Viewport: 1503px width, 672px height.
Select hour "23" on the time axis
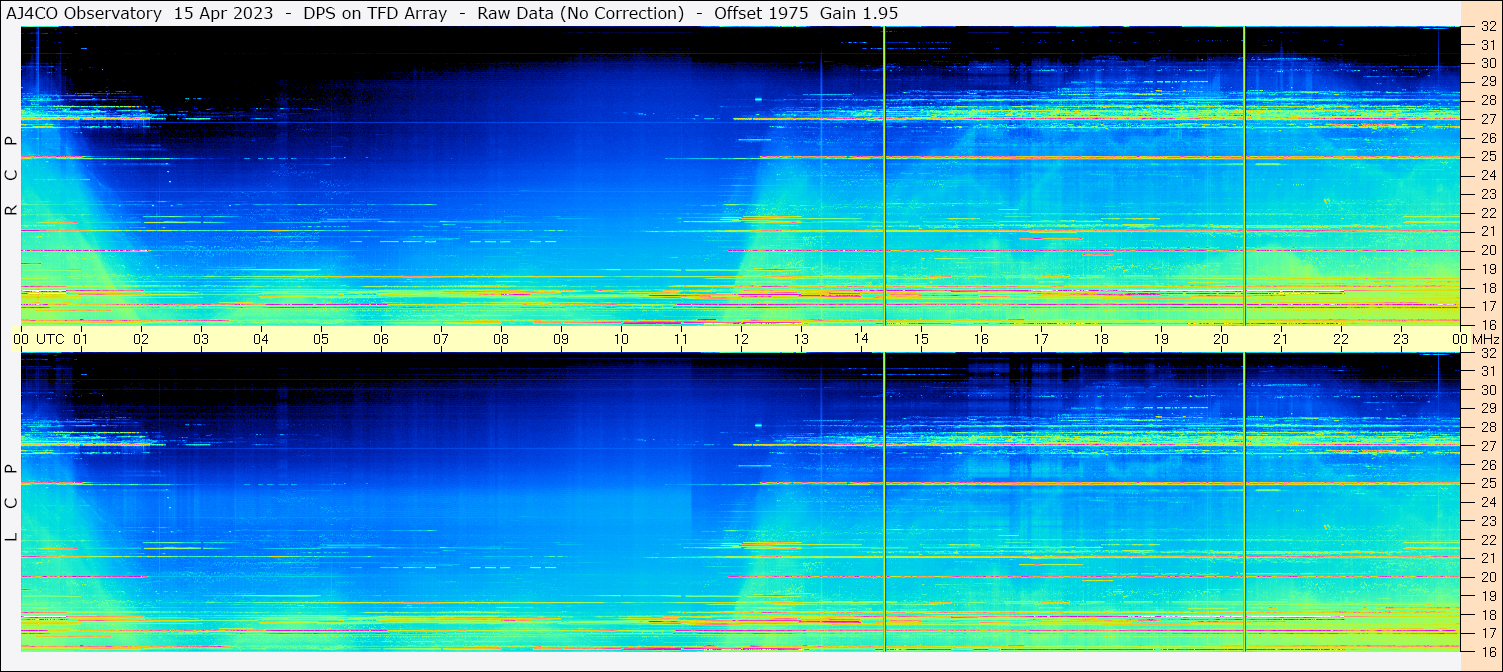[x=1401, y=339]
